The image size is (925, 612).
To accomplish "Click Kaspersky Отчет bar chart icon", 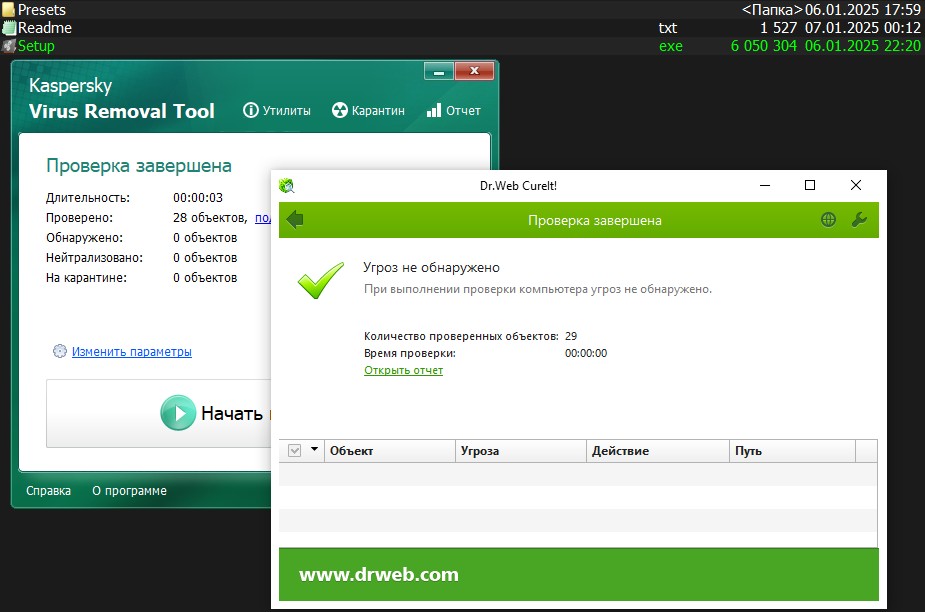I will click(434, 110).
